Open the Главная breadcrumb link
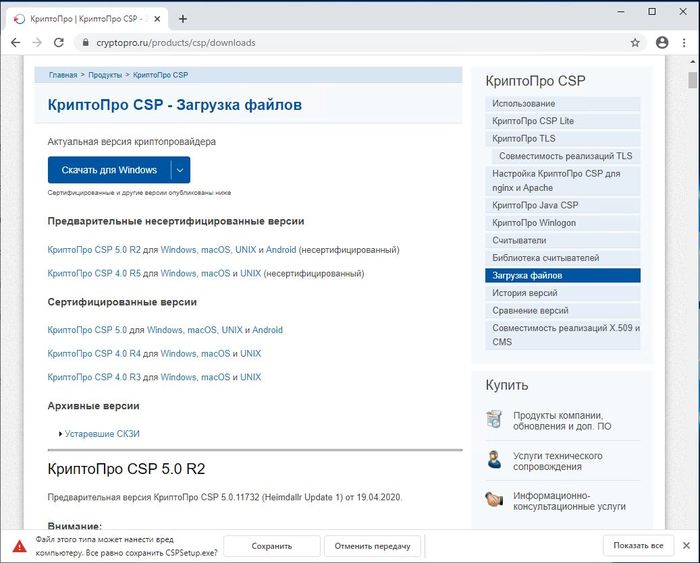 click(x=63, y=75)
